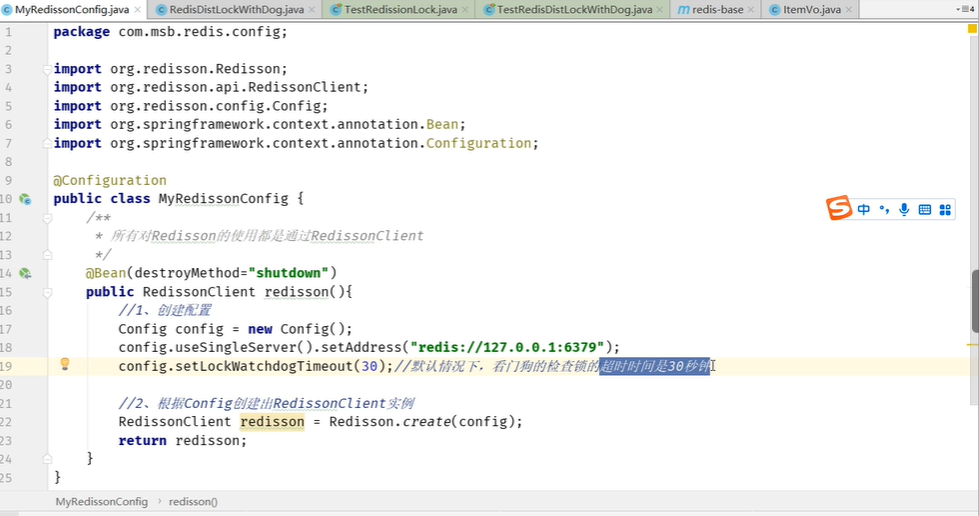Click the "redis://127.0.0.1:6379" address string
Image resolution: width=979 pixels, height=516 pixels.
pyautogui.click(x=507, y=347)
